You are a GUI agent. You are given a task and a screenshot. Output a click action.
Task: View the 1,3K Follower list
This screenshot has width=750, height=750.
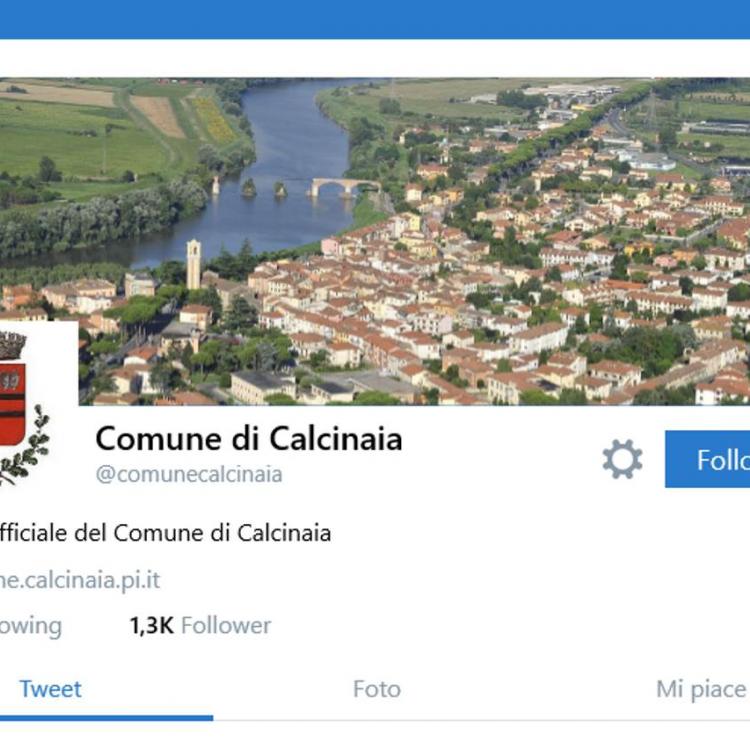(x=200, y=626)
